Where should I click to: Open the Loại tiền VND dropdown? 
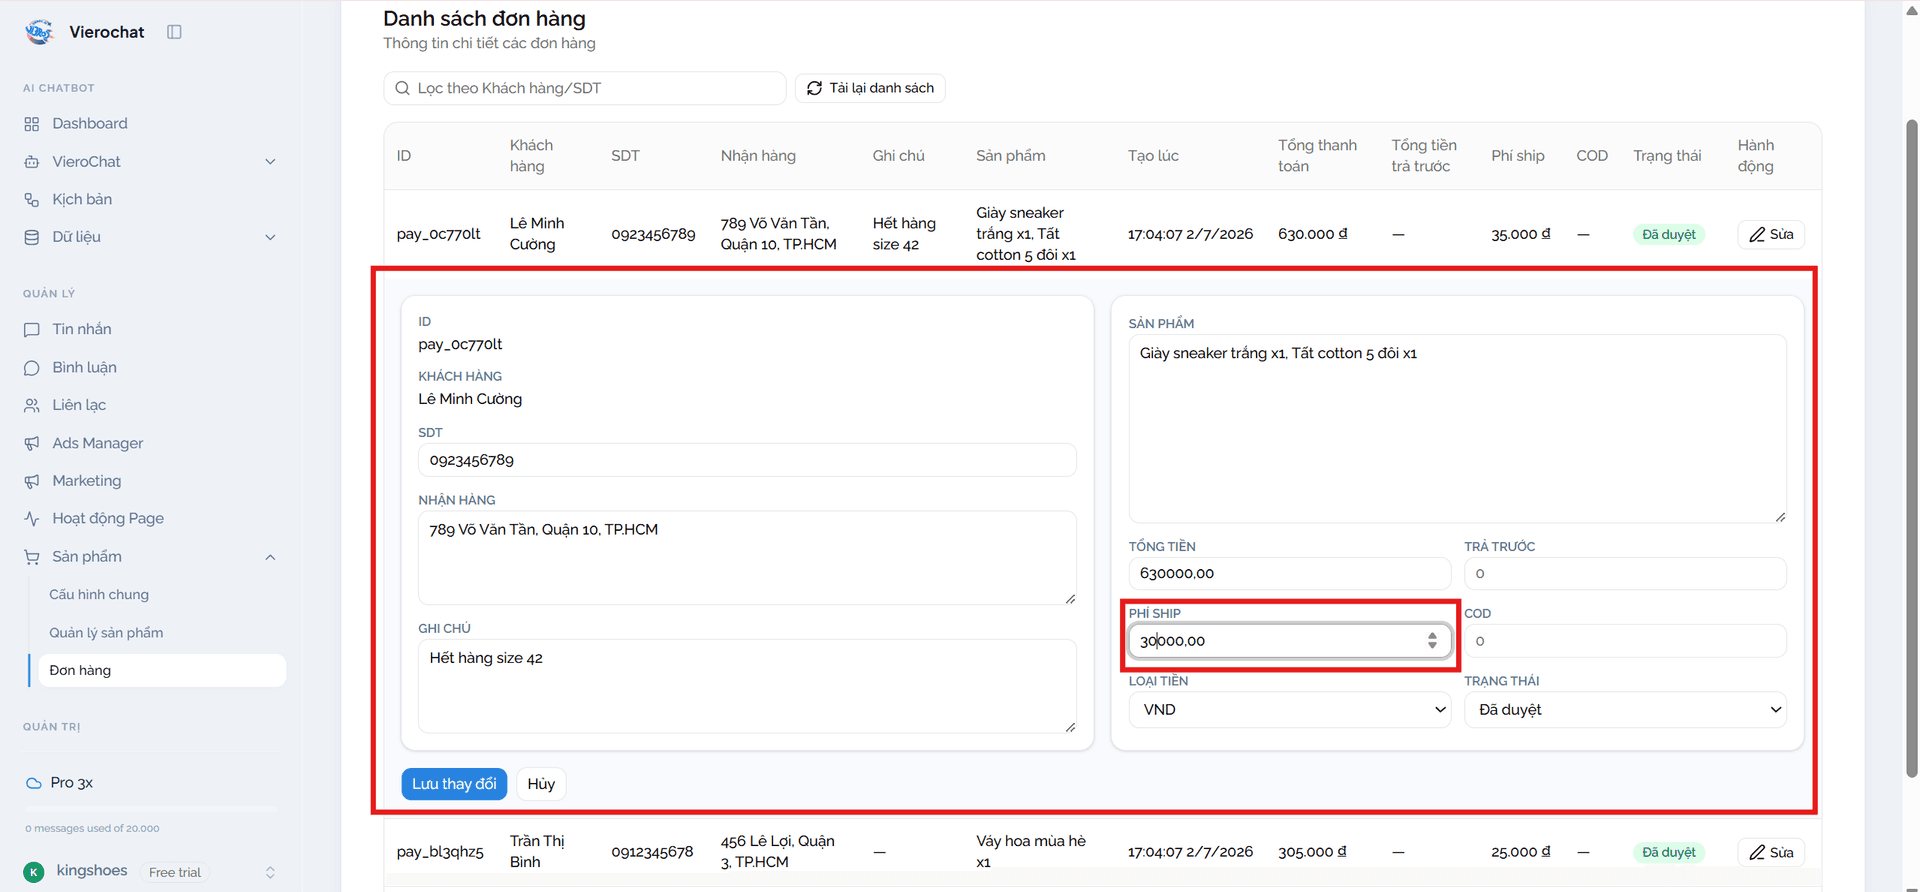pos(1289,710)
